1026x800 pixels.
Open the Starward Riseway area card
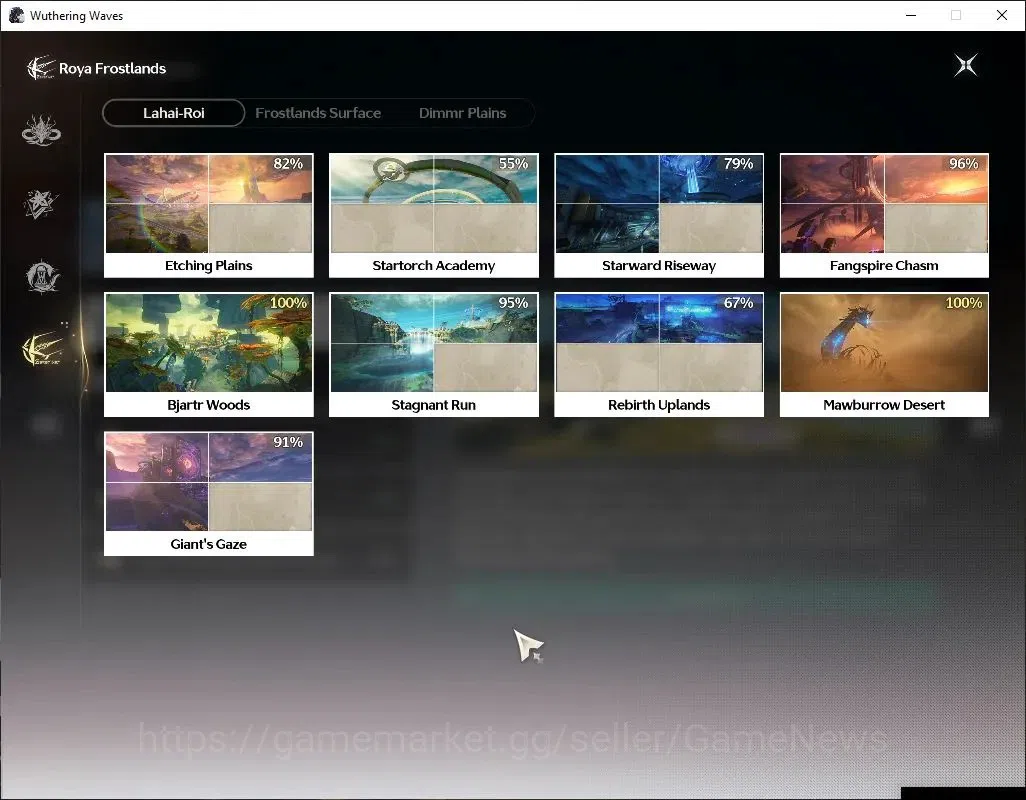[x=659, y=215]
